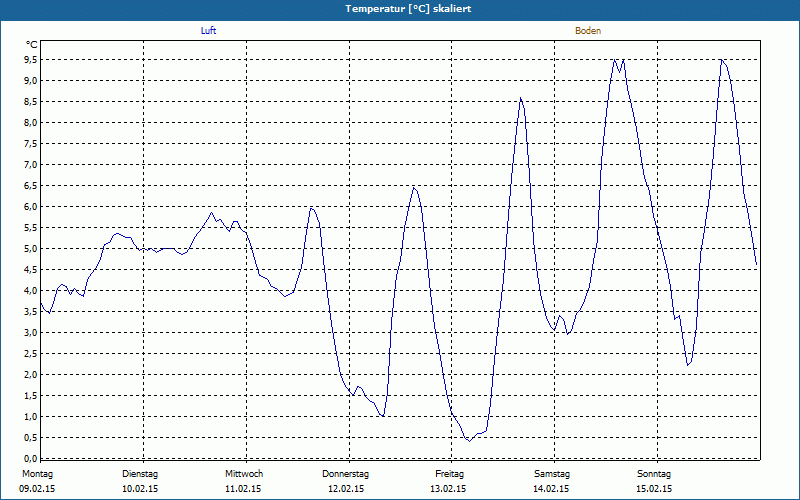Click the °C unit label on the axis
The width and height of the screenshot is (800, 500).
coord(32,45)
